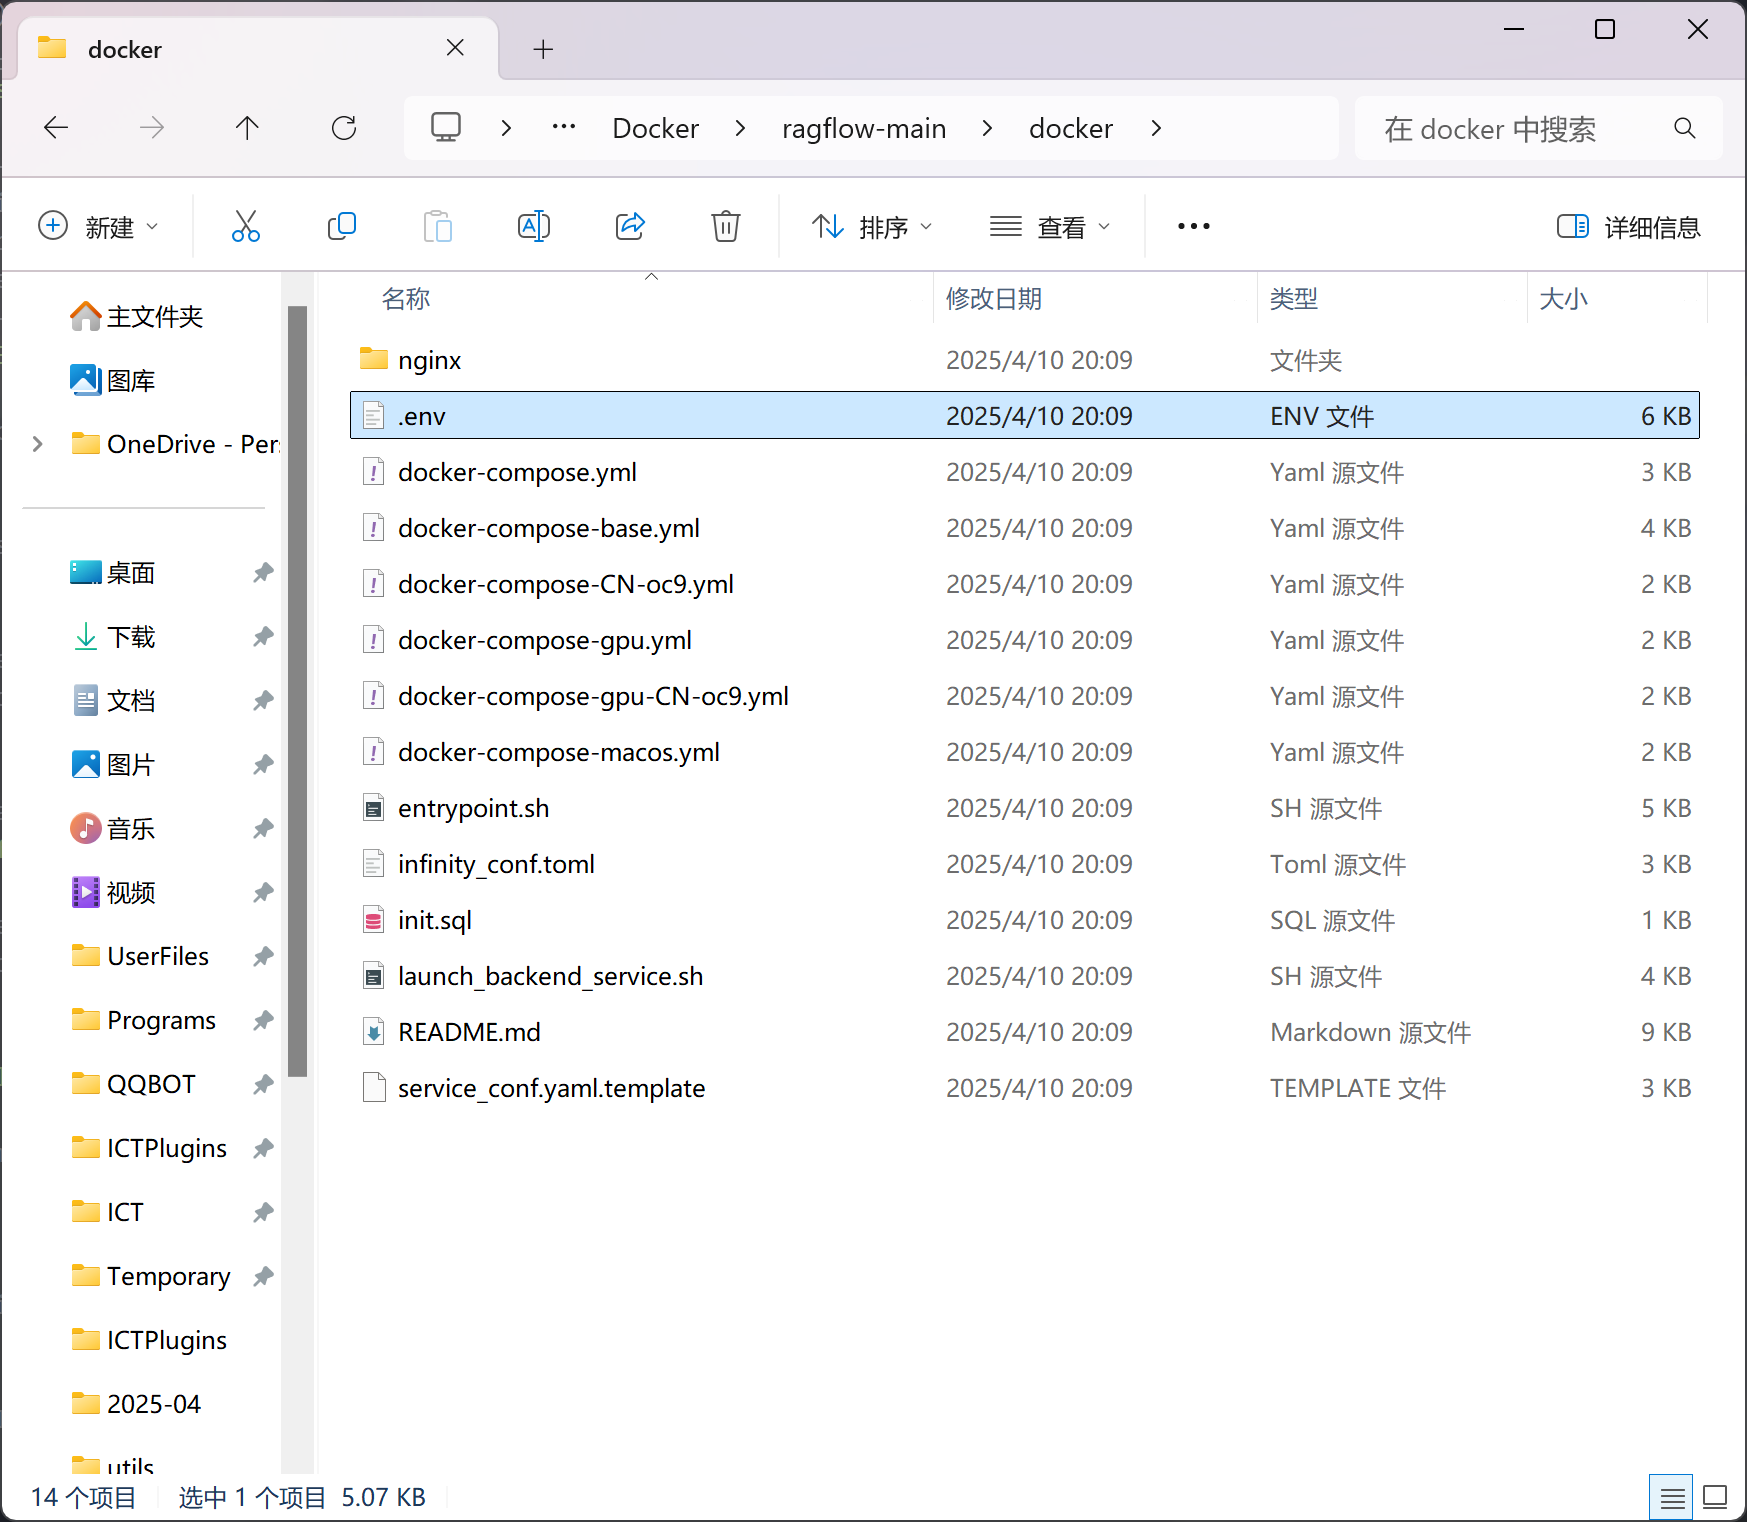This screenshot has height=1522, width=1747.
Task: Open the 新建 new item menu
Action: pos(98,227)
